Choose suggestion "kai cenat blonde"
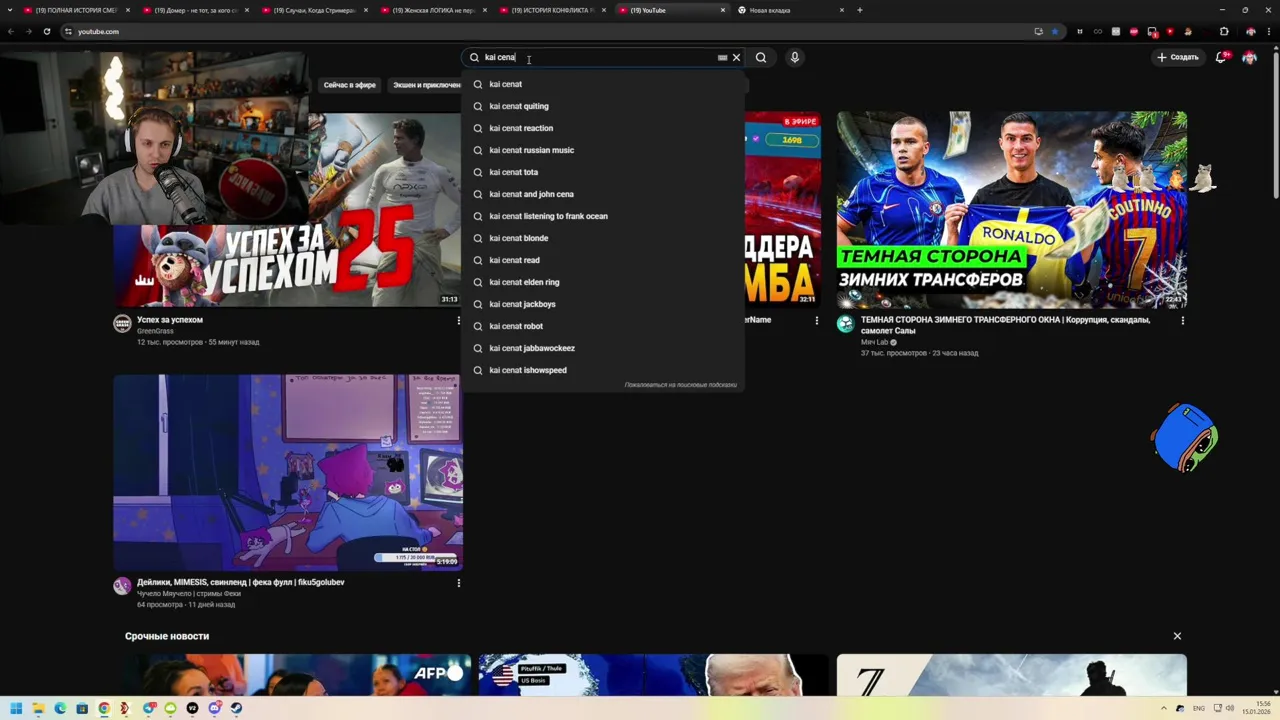This screenshot has height=720, width=1280. point(603,238)
